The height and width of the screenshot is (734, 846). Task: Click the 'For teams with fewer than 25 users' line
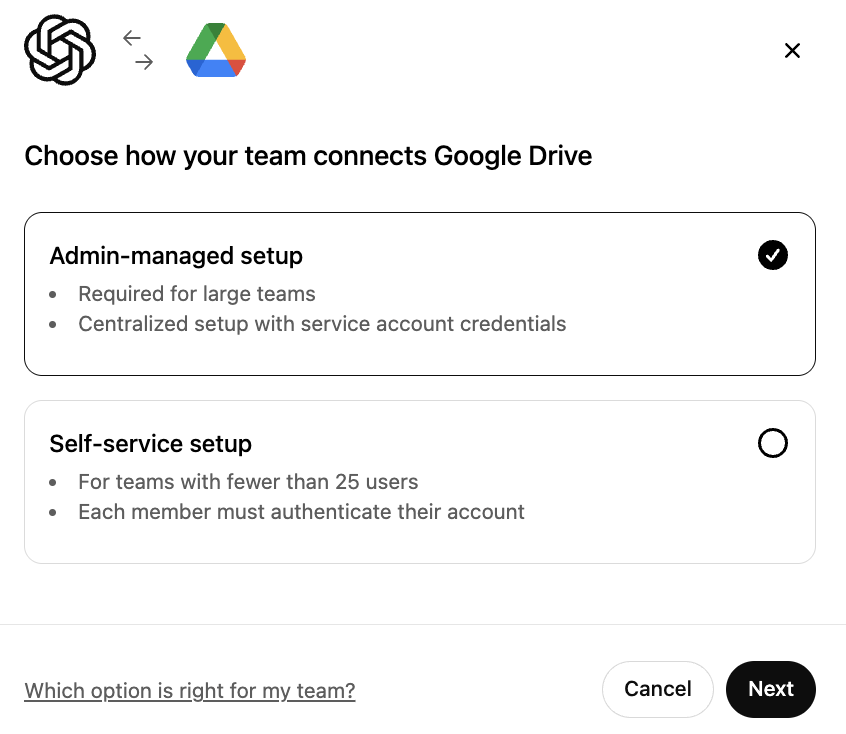point(248,482)
